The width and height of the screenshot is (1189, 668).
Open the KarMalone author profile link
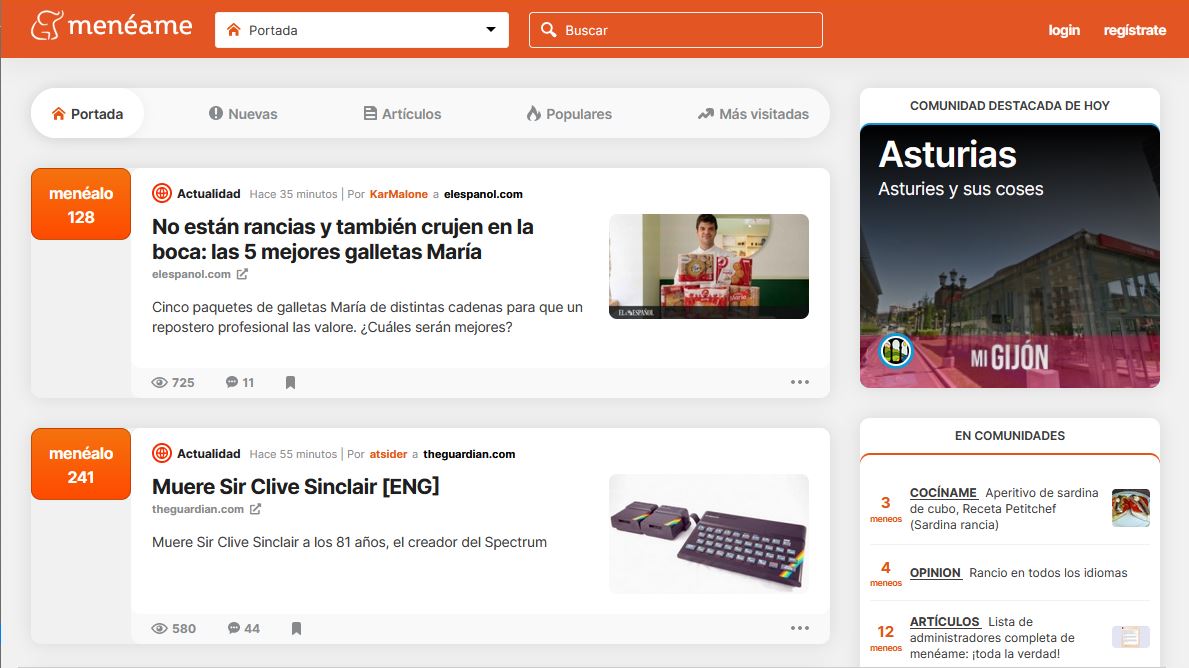point(399,194)
